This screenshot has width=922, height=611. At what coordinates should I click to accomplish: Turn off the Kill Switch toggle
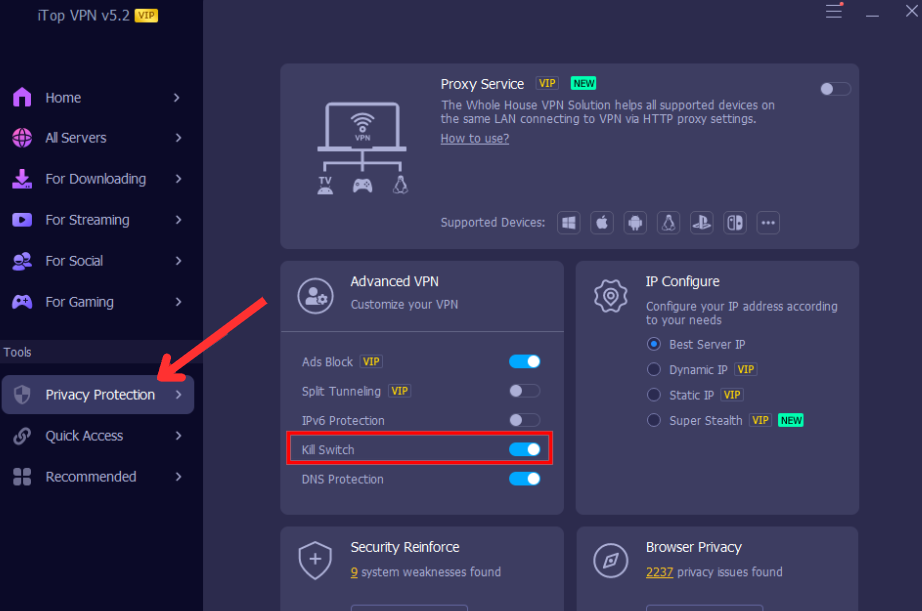(525, 449)
